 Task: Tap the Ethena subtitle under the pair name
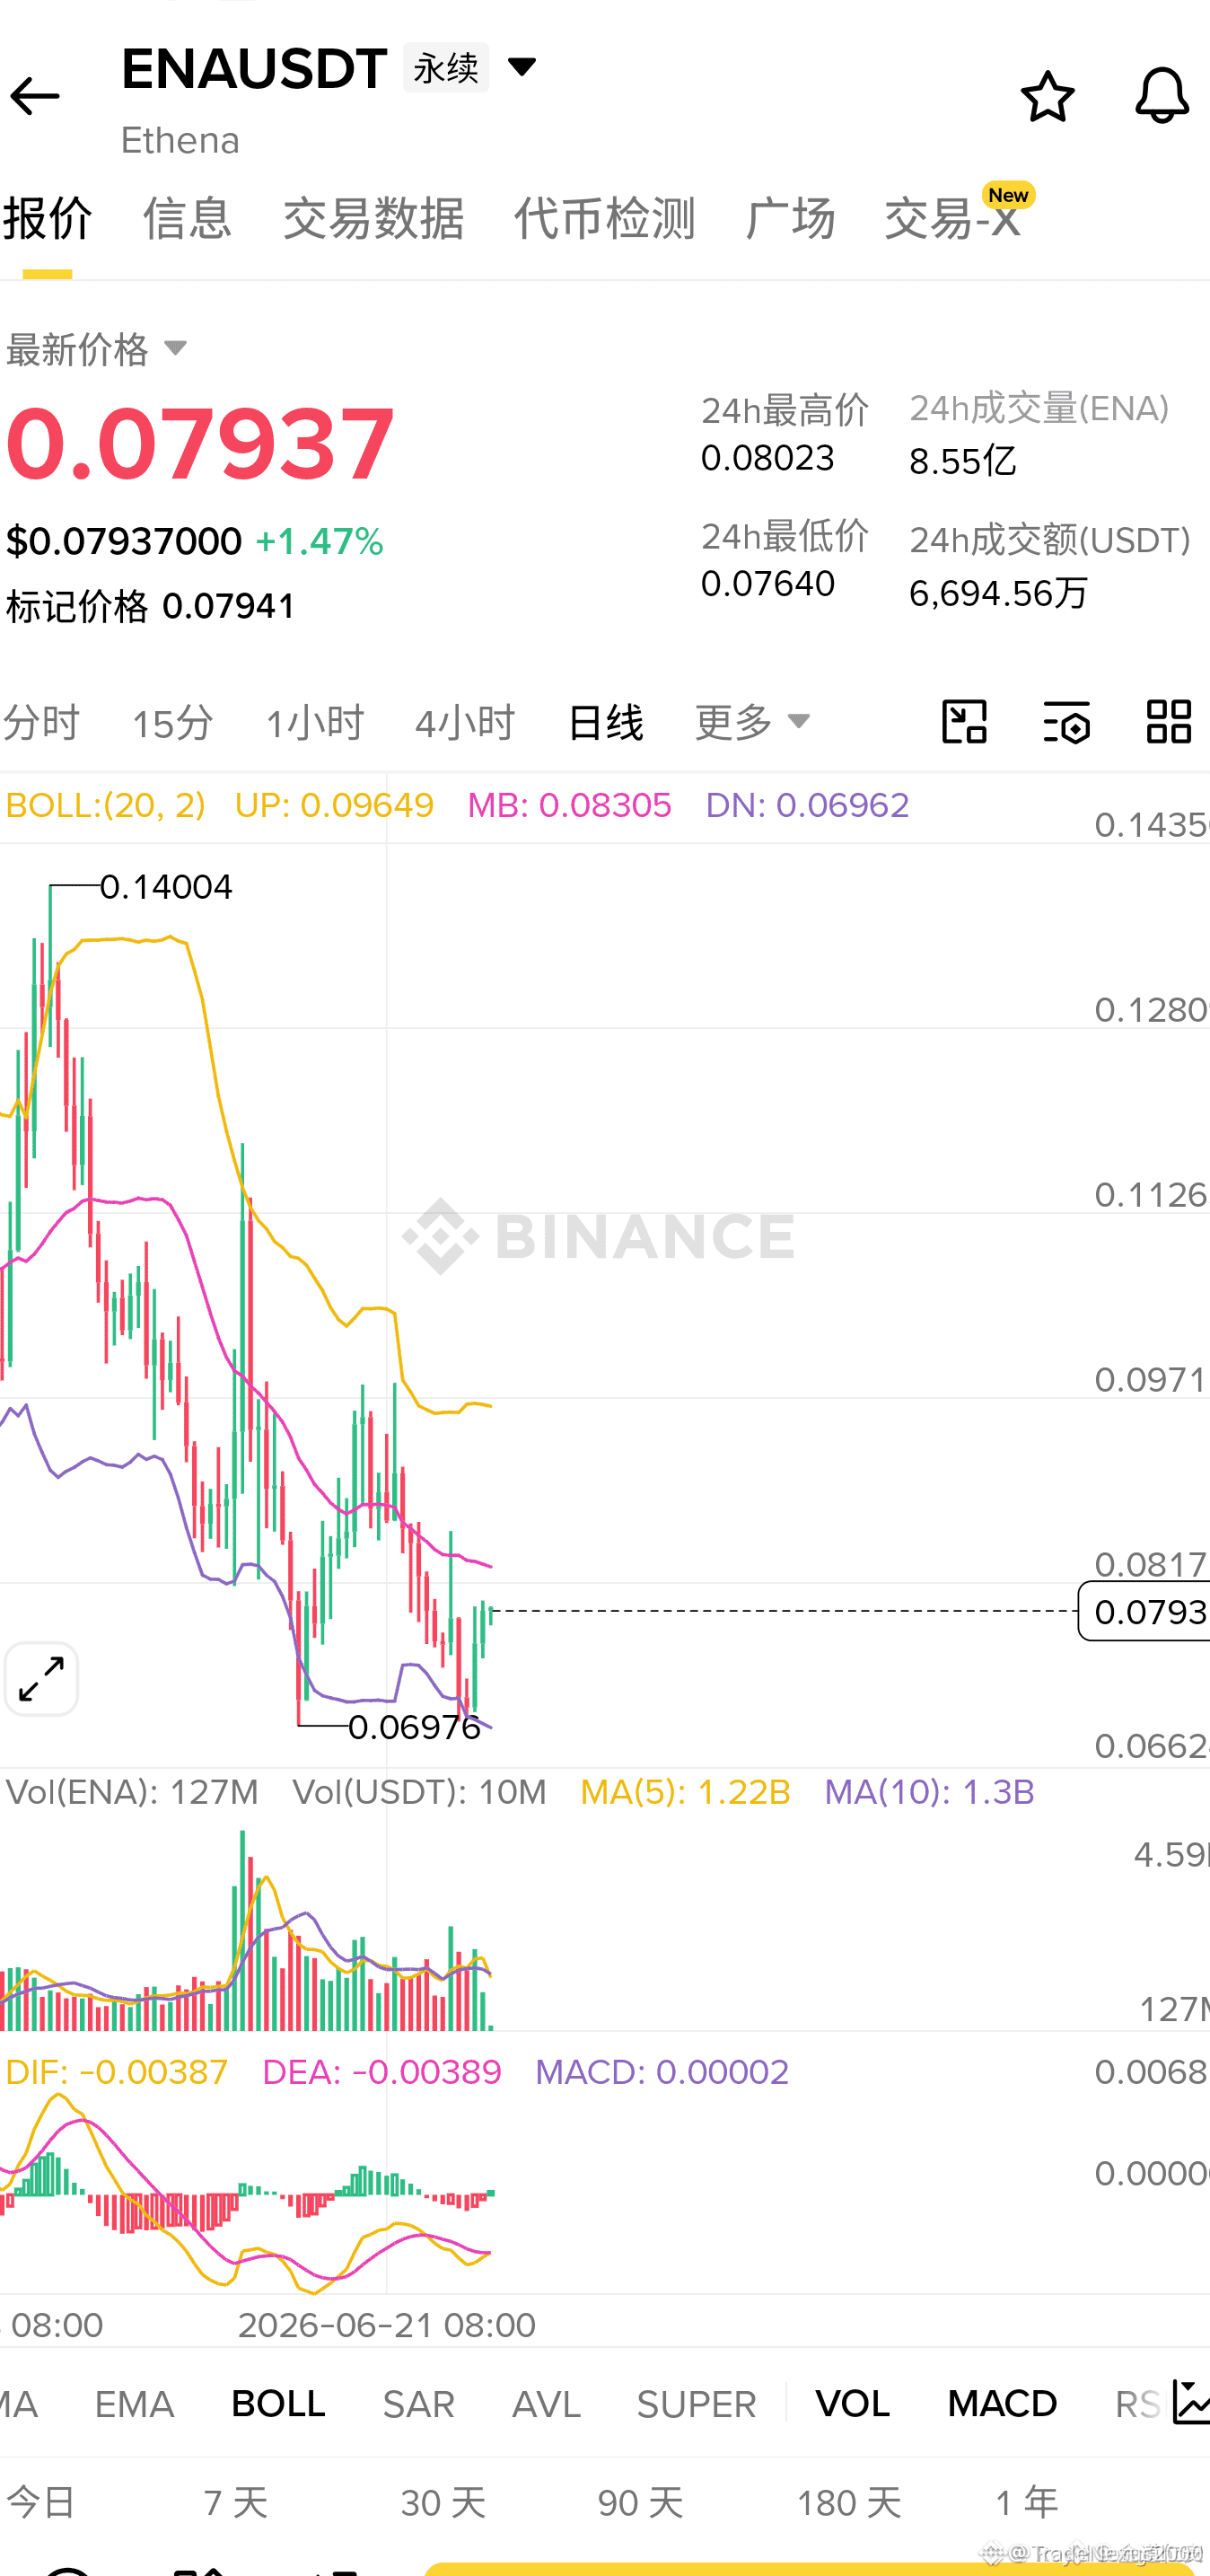(x=180, y=140)
